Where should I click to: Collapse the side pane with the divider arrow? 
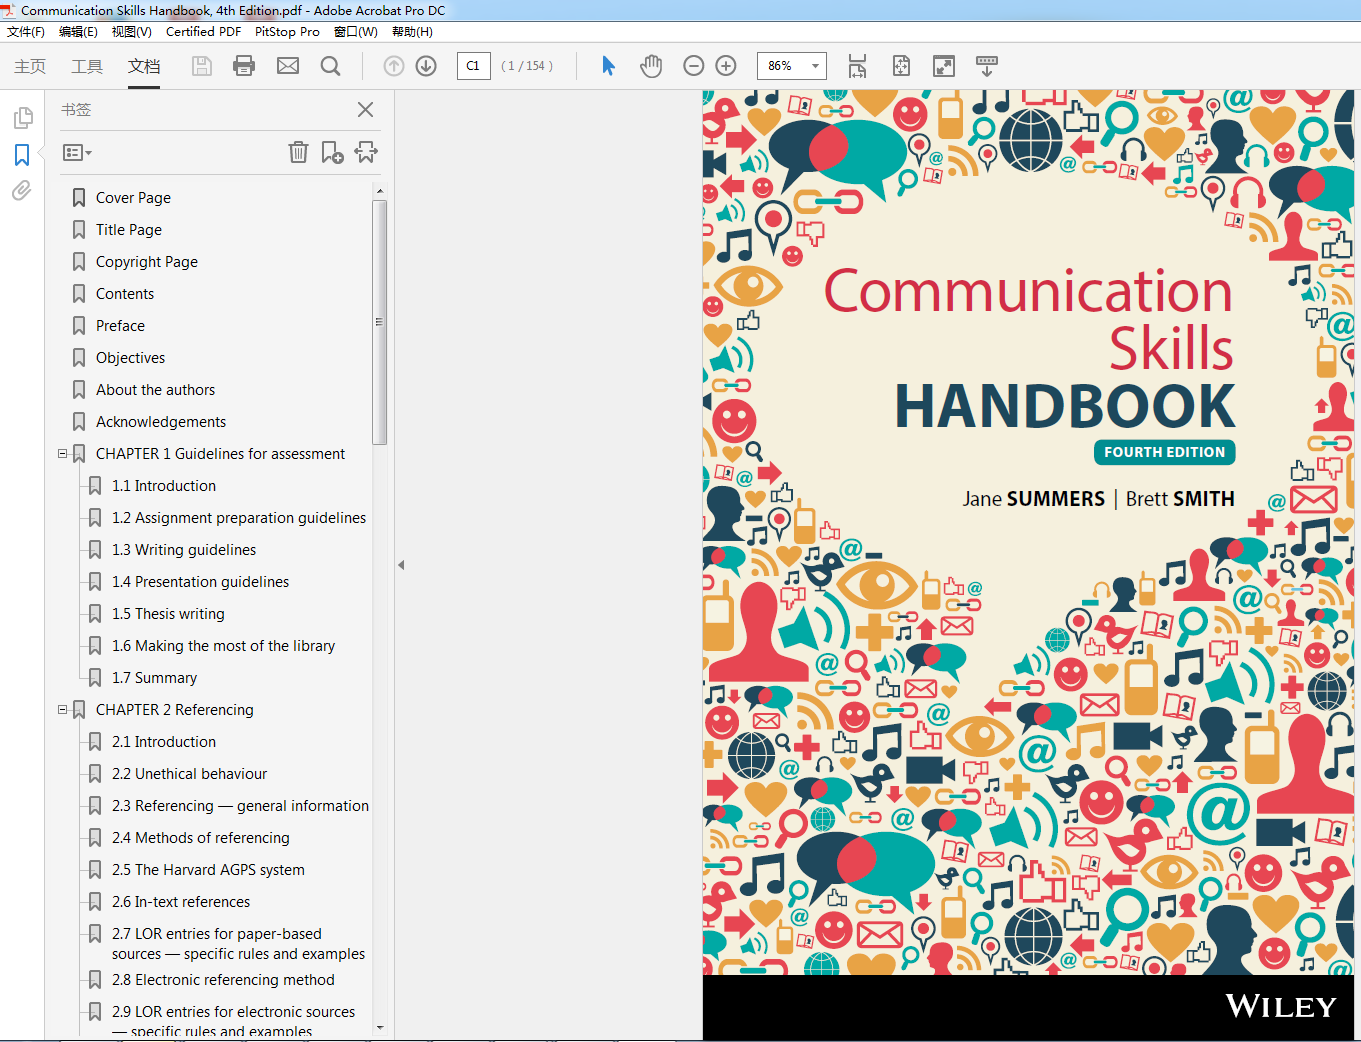(401, 565)
